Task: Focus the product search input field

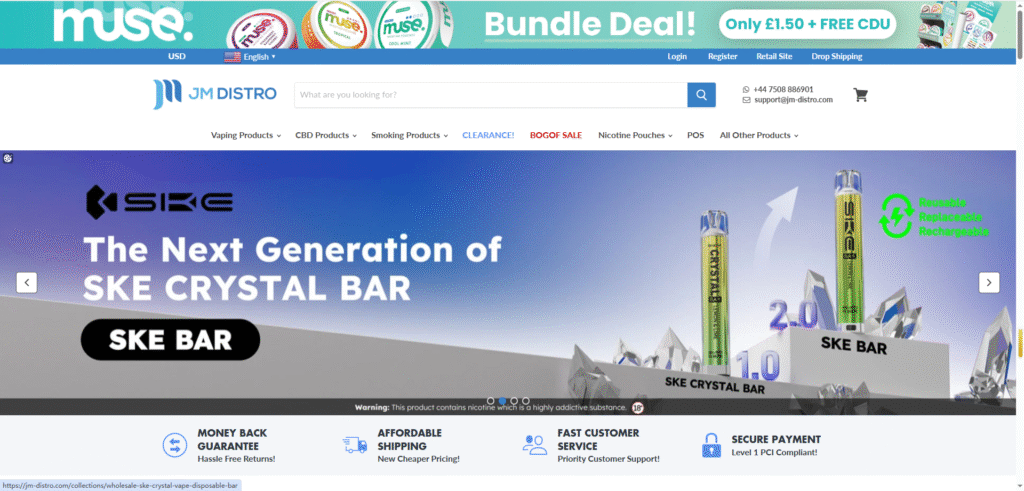Action: click(x=490, y=95)
